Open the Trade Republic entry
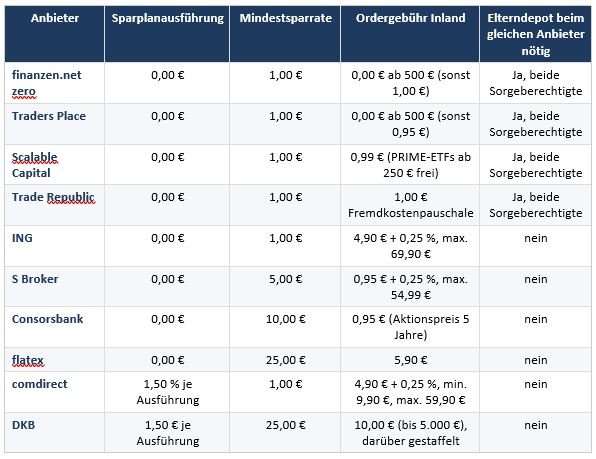The height and width of the screenshot is (459, 596). pyautogui.click(x=53, y=197)
